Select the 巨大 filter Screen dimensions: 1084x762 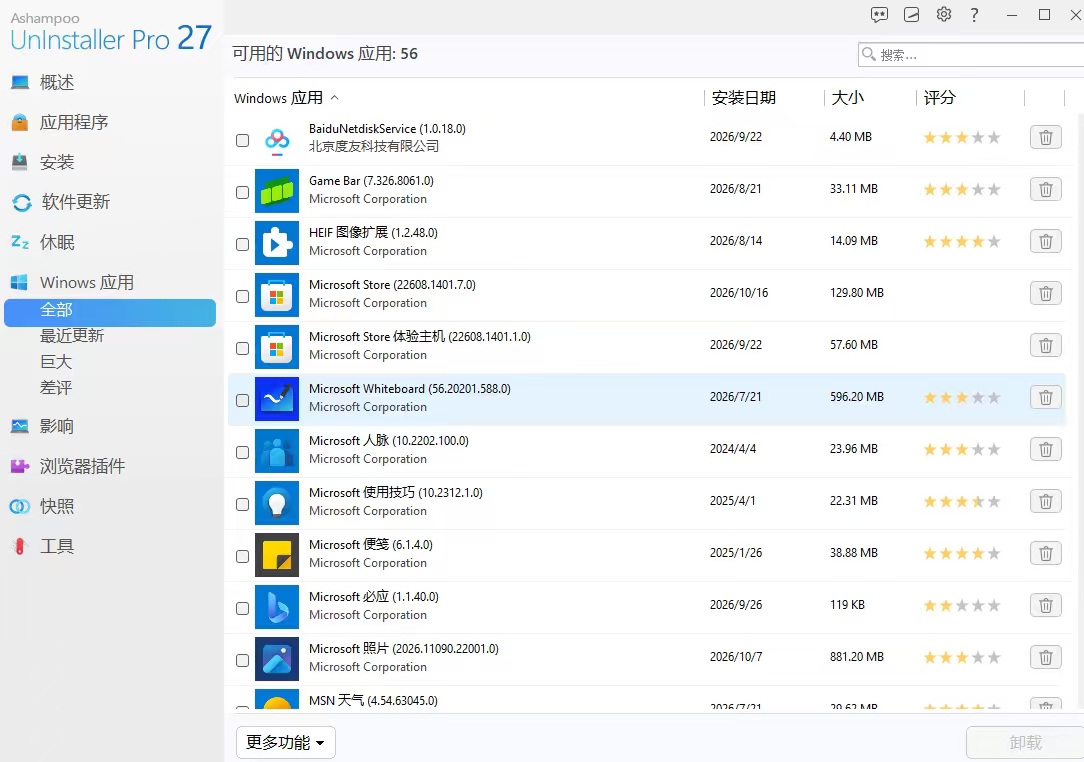click(x=56, y=362)
